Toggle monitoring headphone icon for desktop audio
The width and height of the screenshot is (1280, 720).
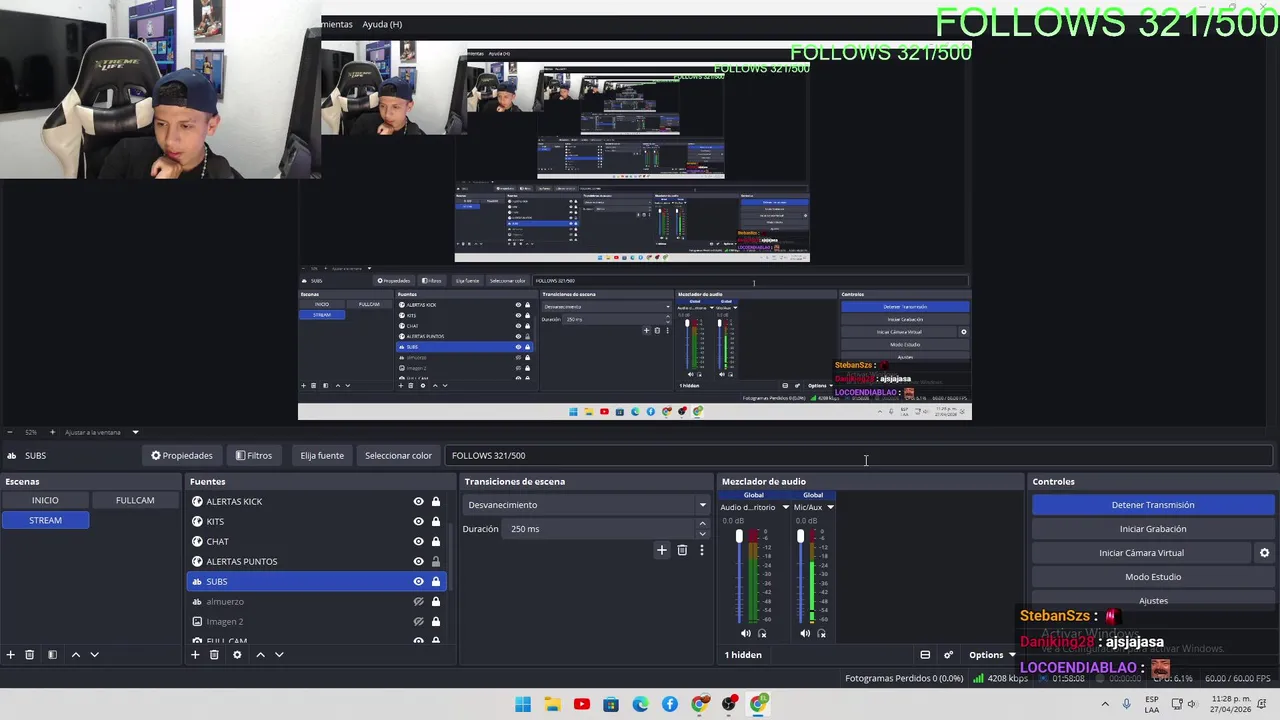[762, 633]
